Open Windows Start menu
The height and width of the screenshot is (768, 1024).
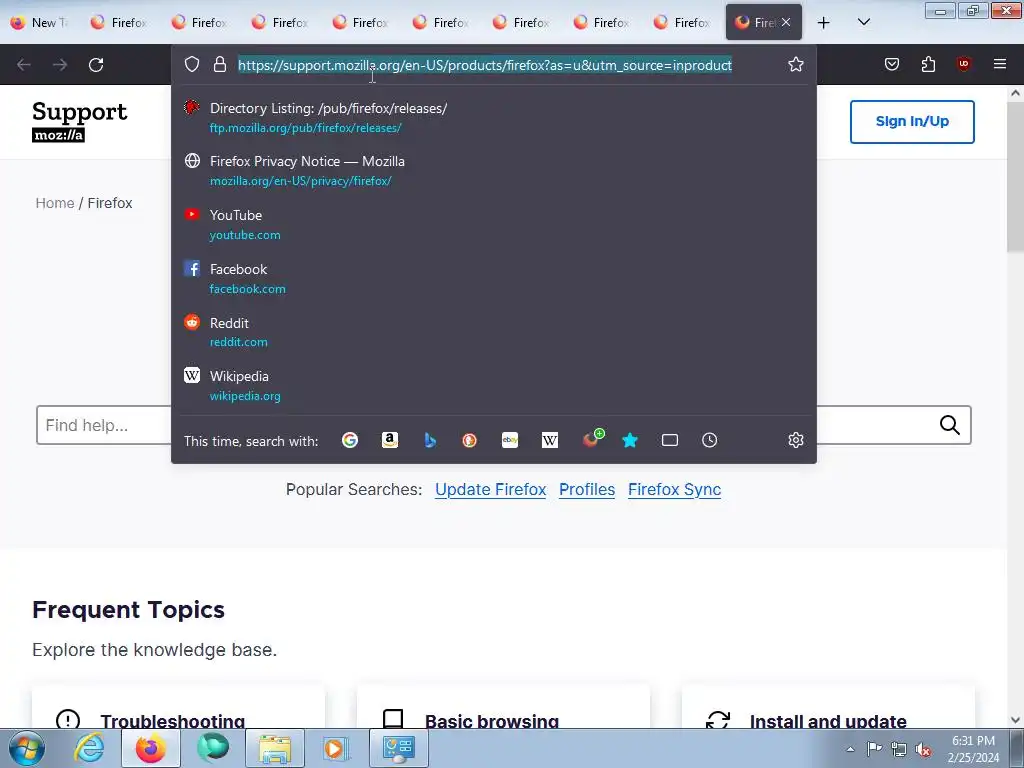coord(27,748)
